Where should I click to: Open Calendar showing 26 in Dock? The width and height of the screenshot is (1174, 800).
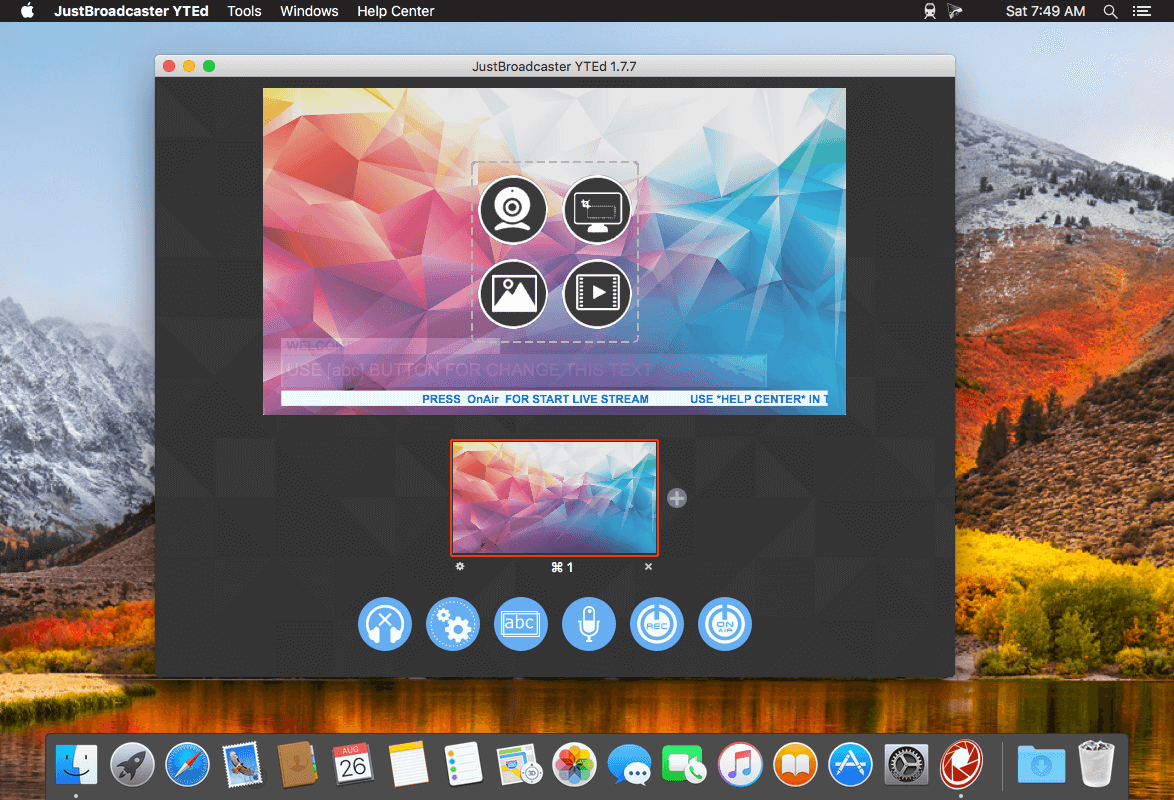[353, 765]
